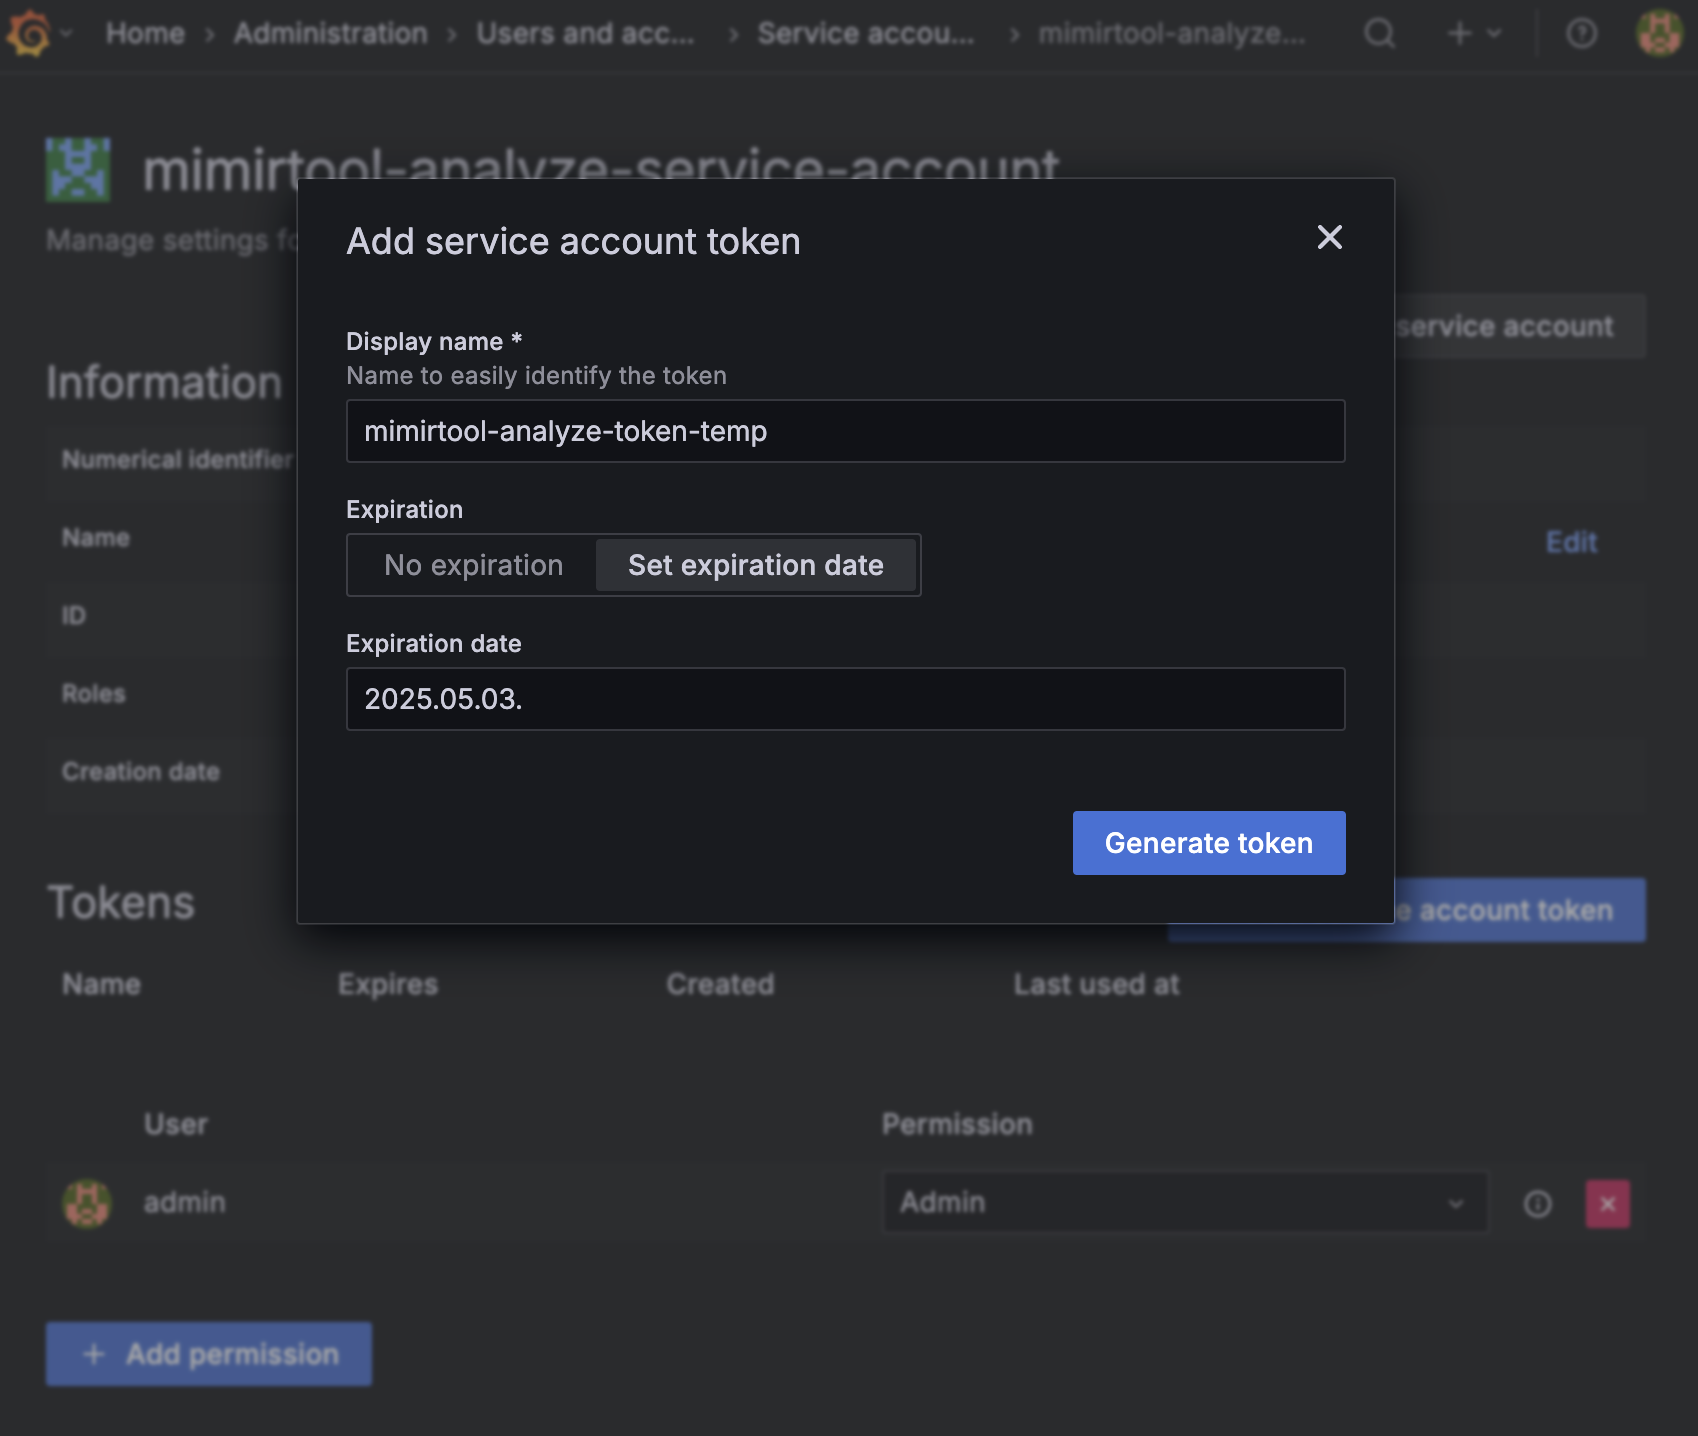This screenshot has height=1436, width=1698.
Task: Click the info icon beside Admin permission
Action: click(x=1538, y=1203)
